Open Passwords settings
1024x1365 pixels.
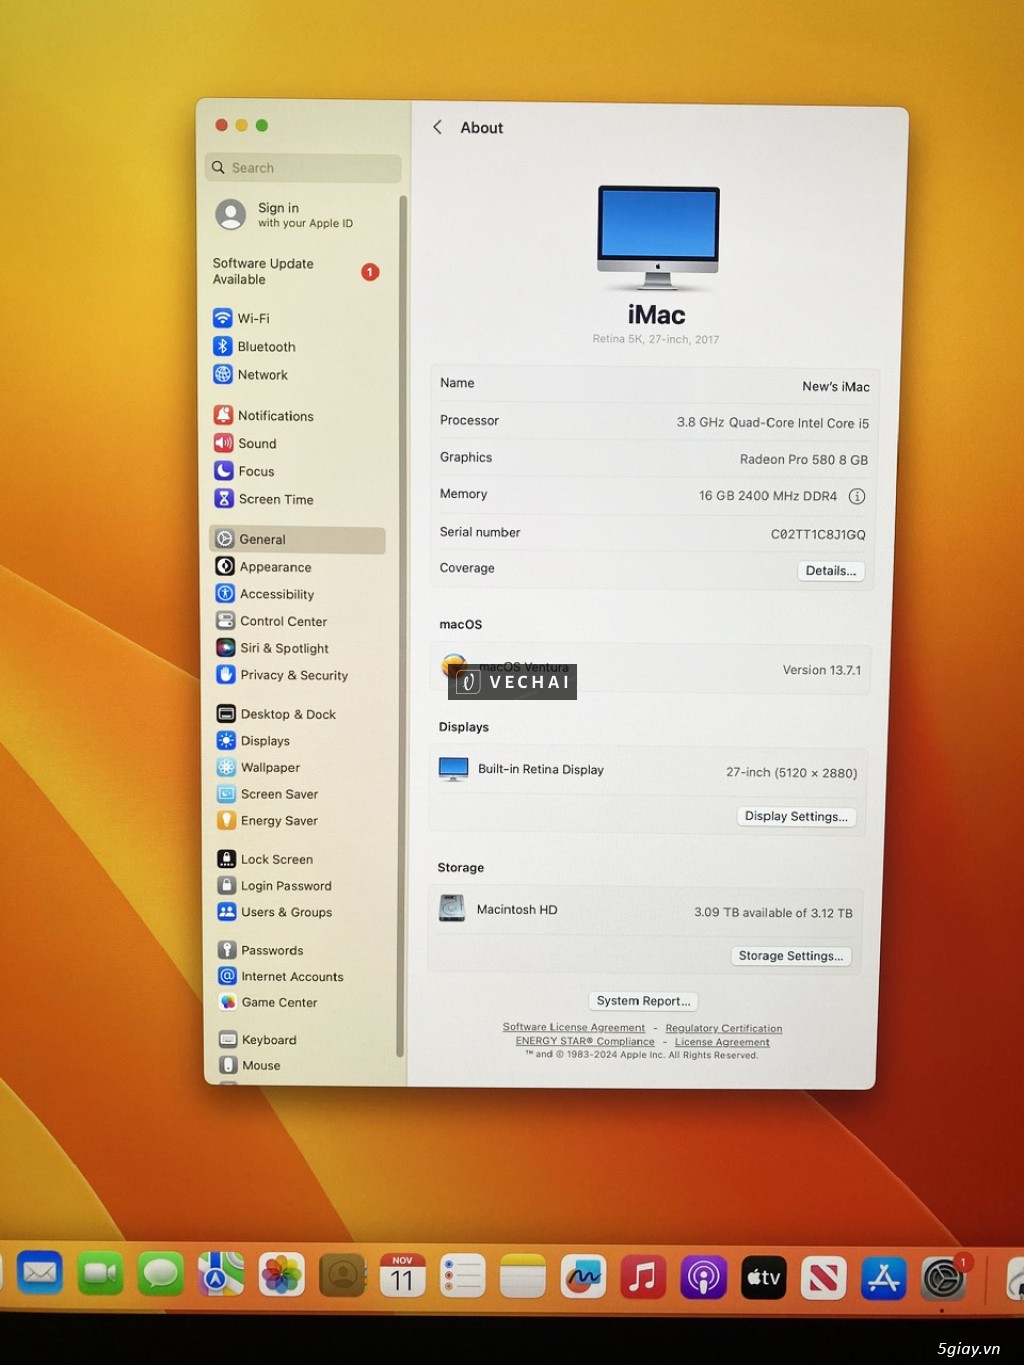260,949
